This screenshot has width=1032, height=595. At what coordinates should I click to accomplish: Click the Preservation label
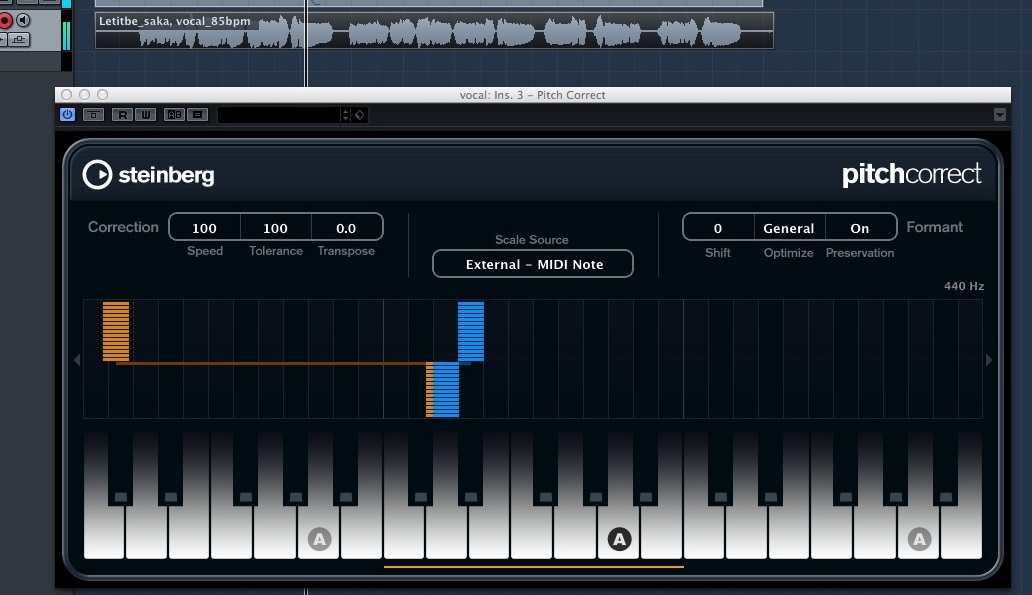pyautogui.click(x=860, y=253)
